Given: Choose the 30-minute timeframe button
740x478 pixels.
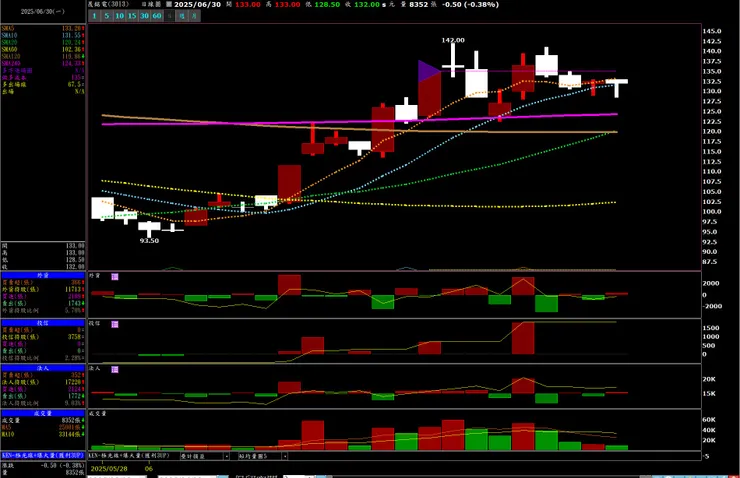Looking at the screenshot, I should click(144, 16).
